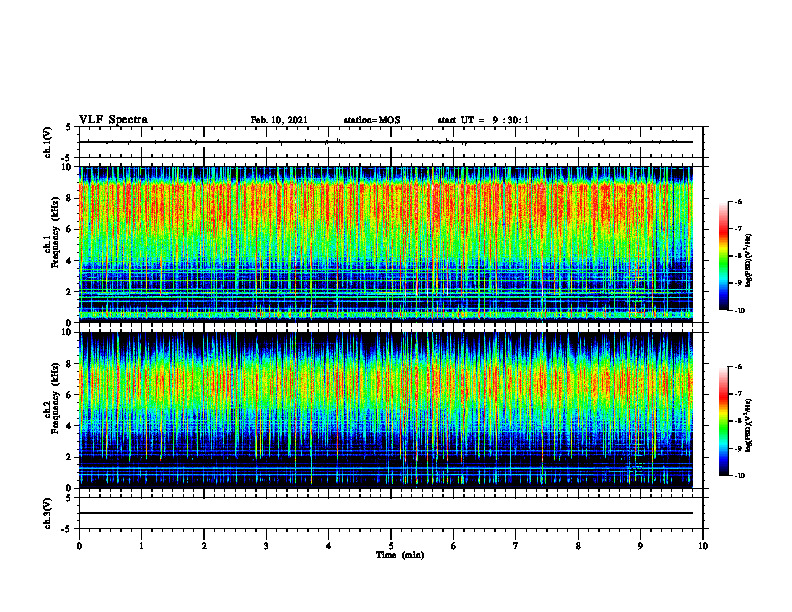Click the "ch.3(V)" waveform axis label
792x612 pixels.
tap(48, 513)
